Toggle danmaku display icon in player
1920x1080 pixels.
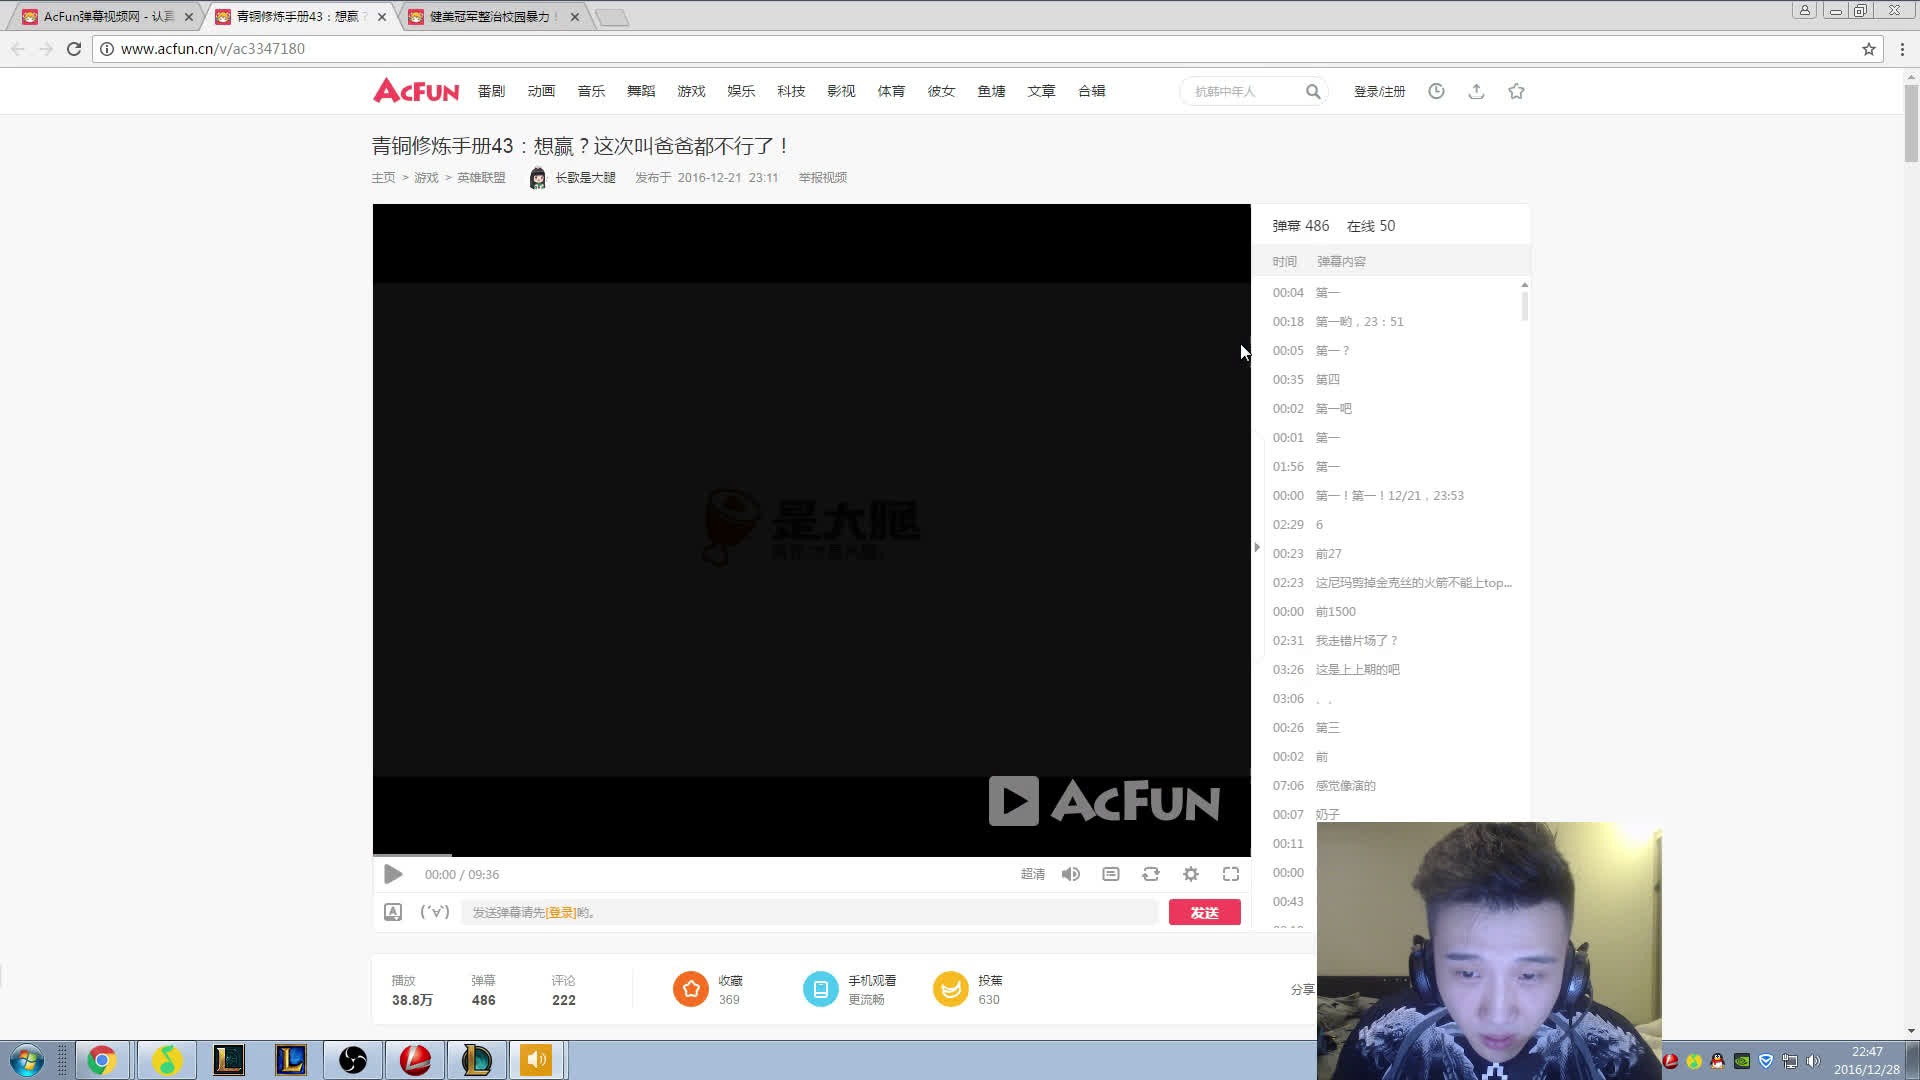click(x=1111, y=874)
